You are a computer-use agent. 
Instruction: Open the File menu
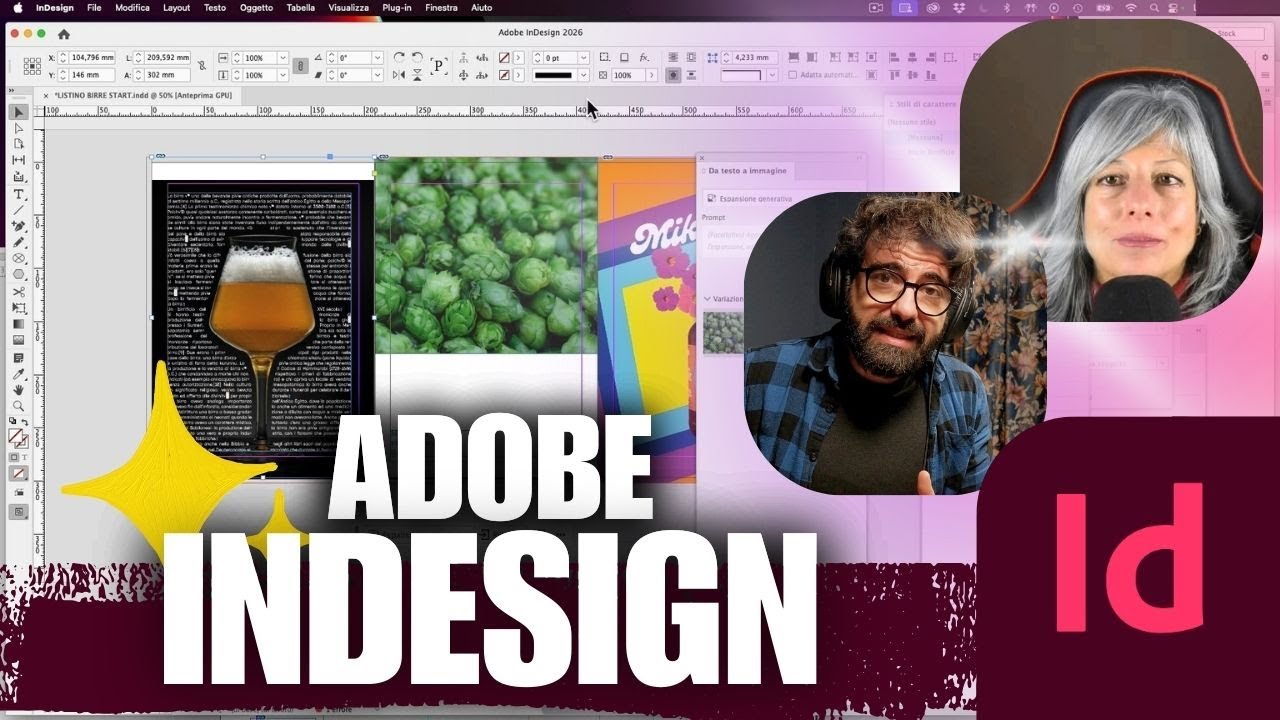point(94,7)
